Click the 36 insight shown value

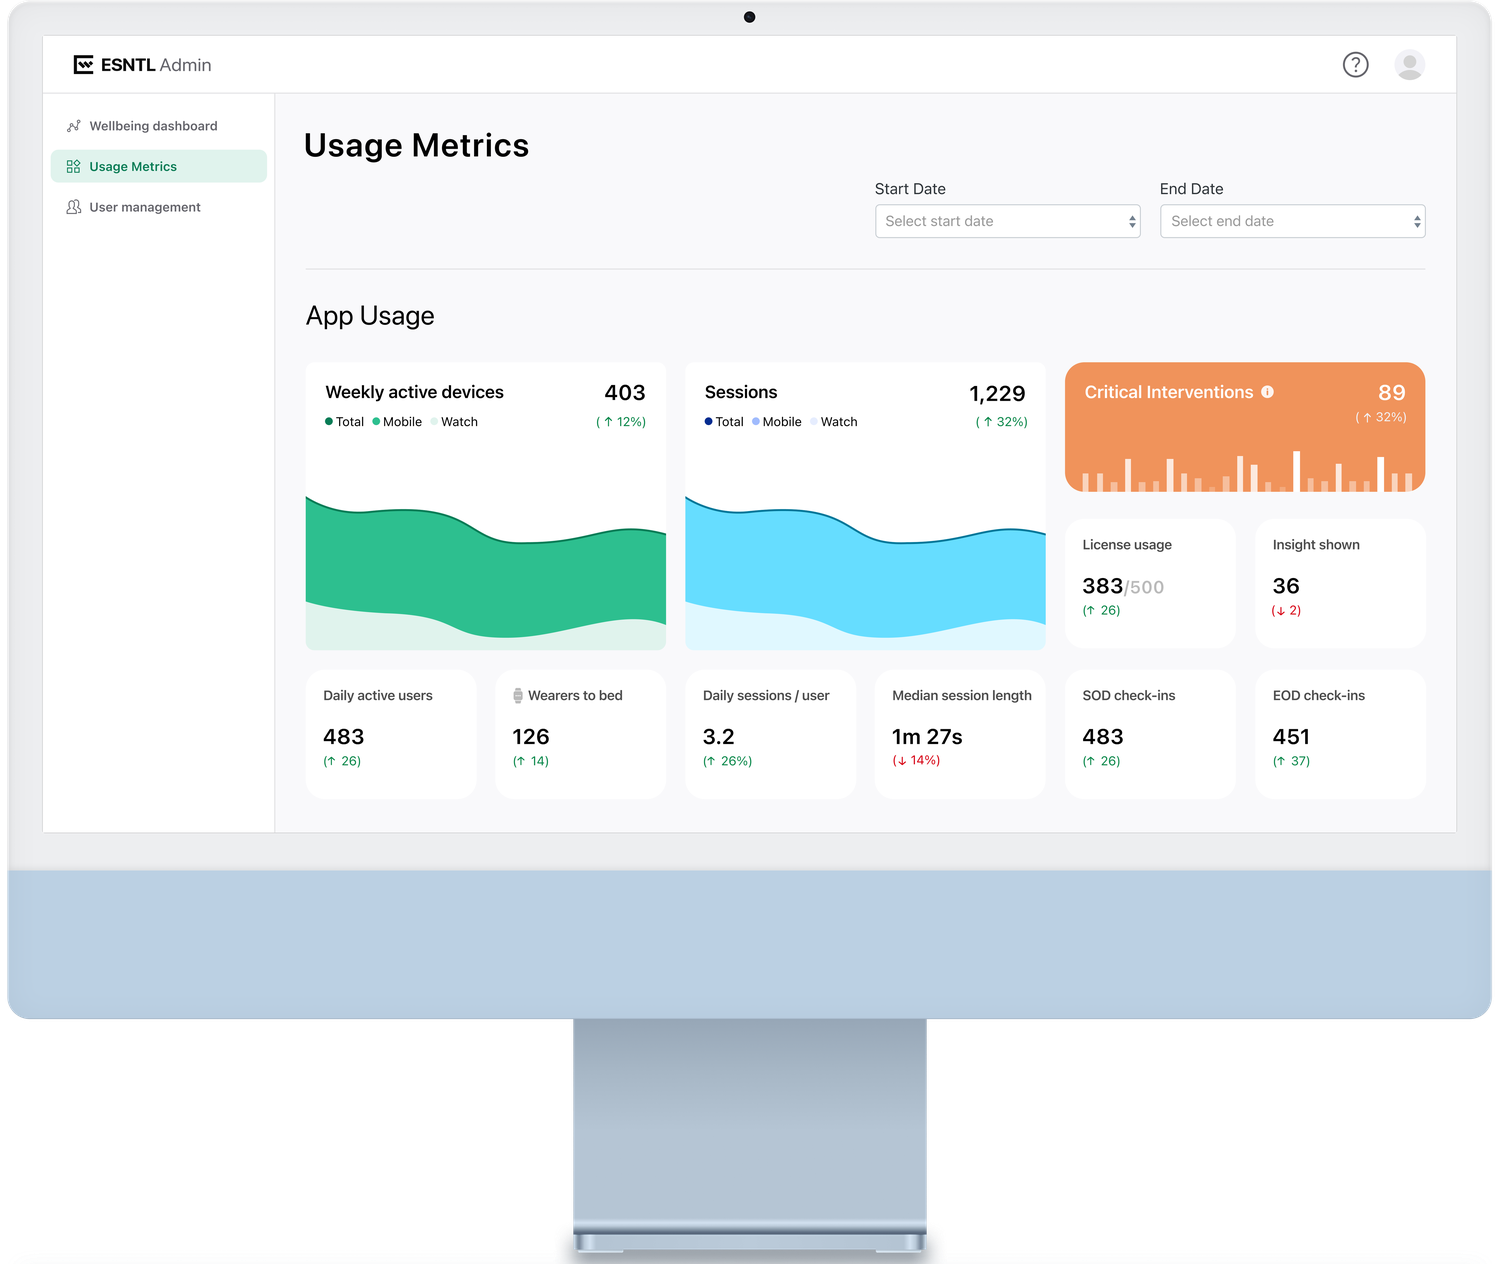click(1286, 586)
